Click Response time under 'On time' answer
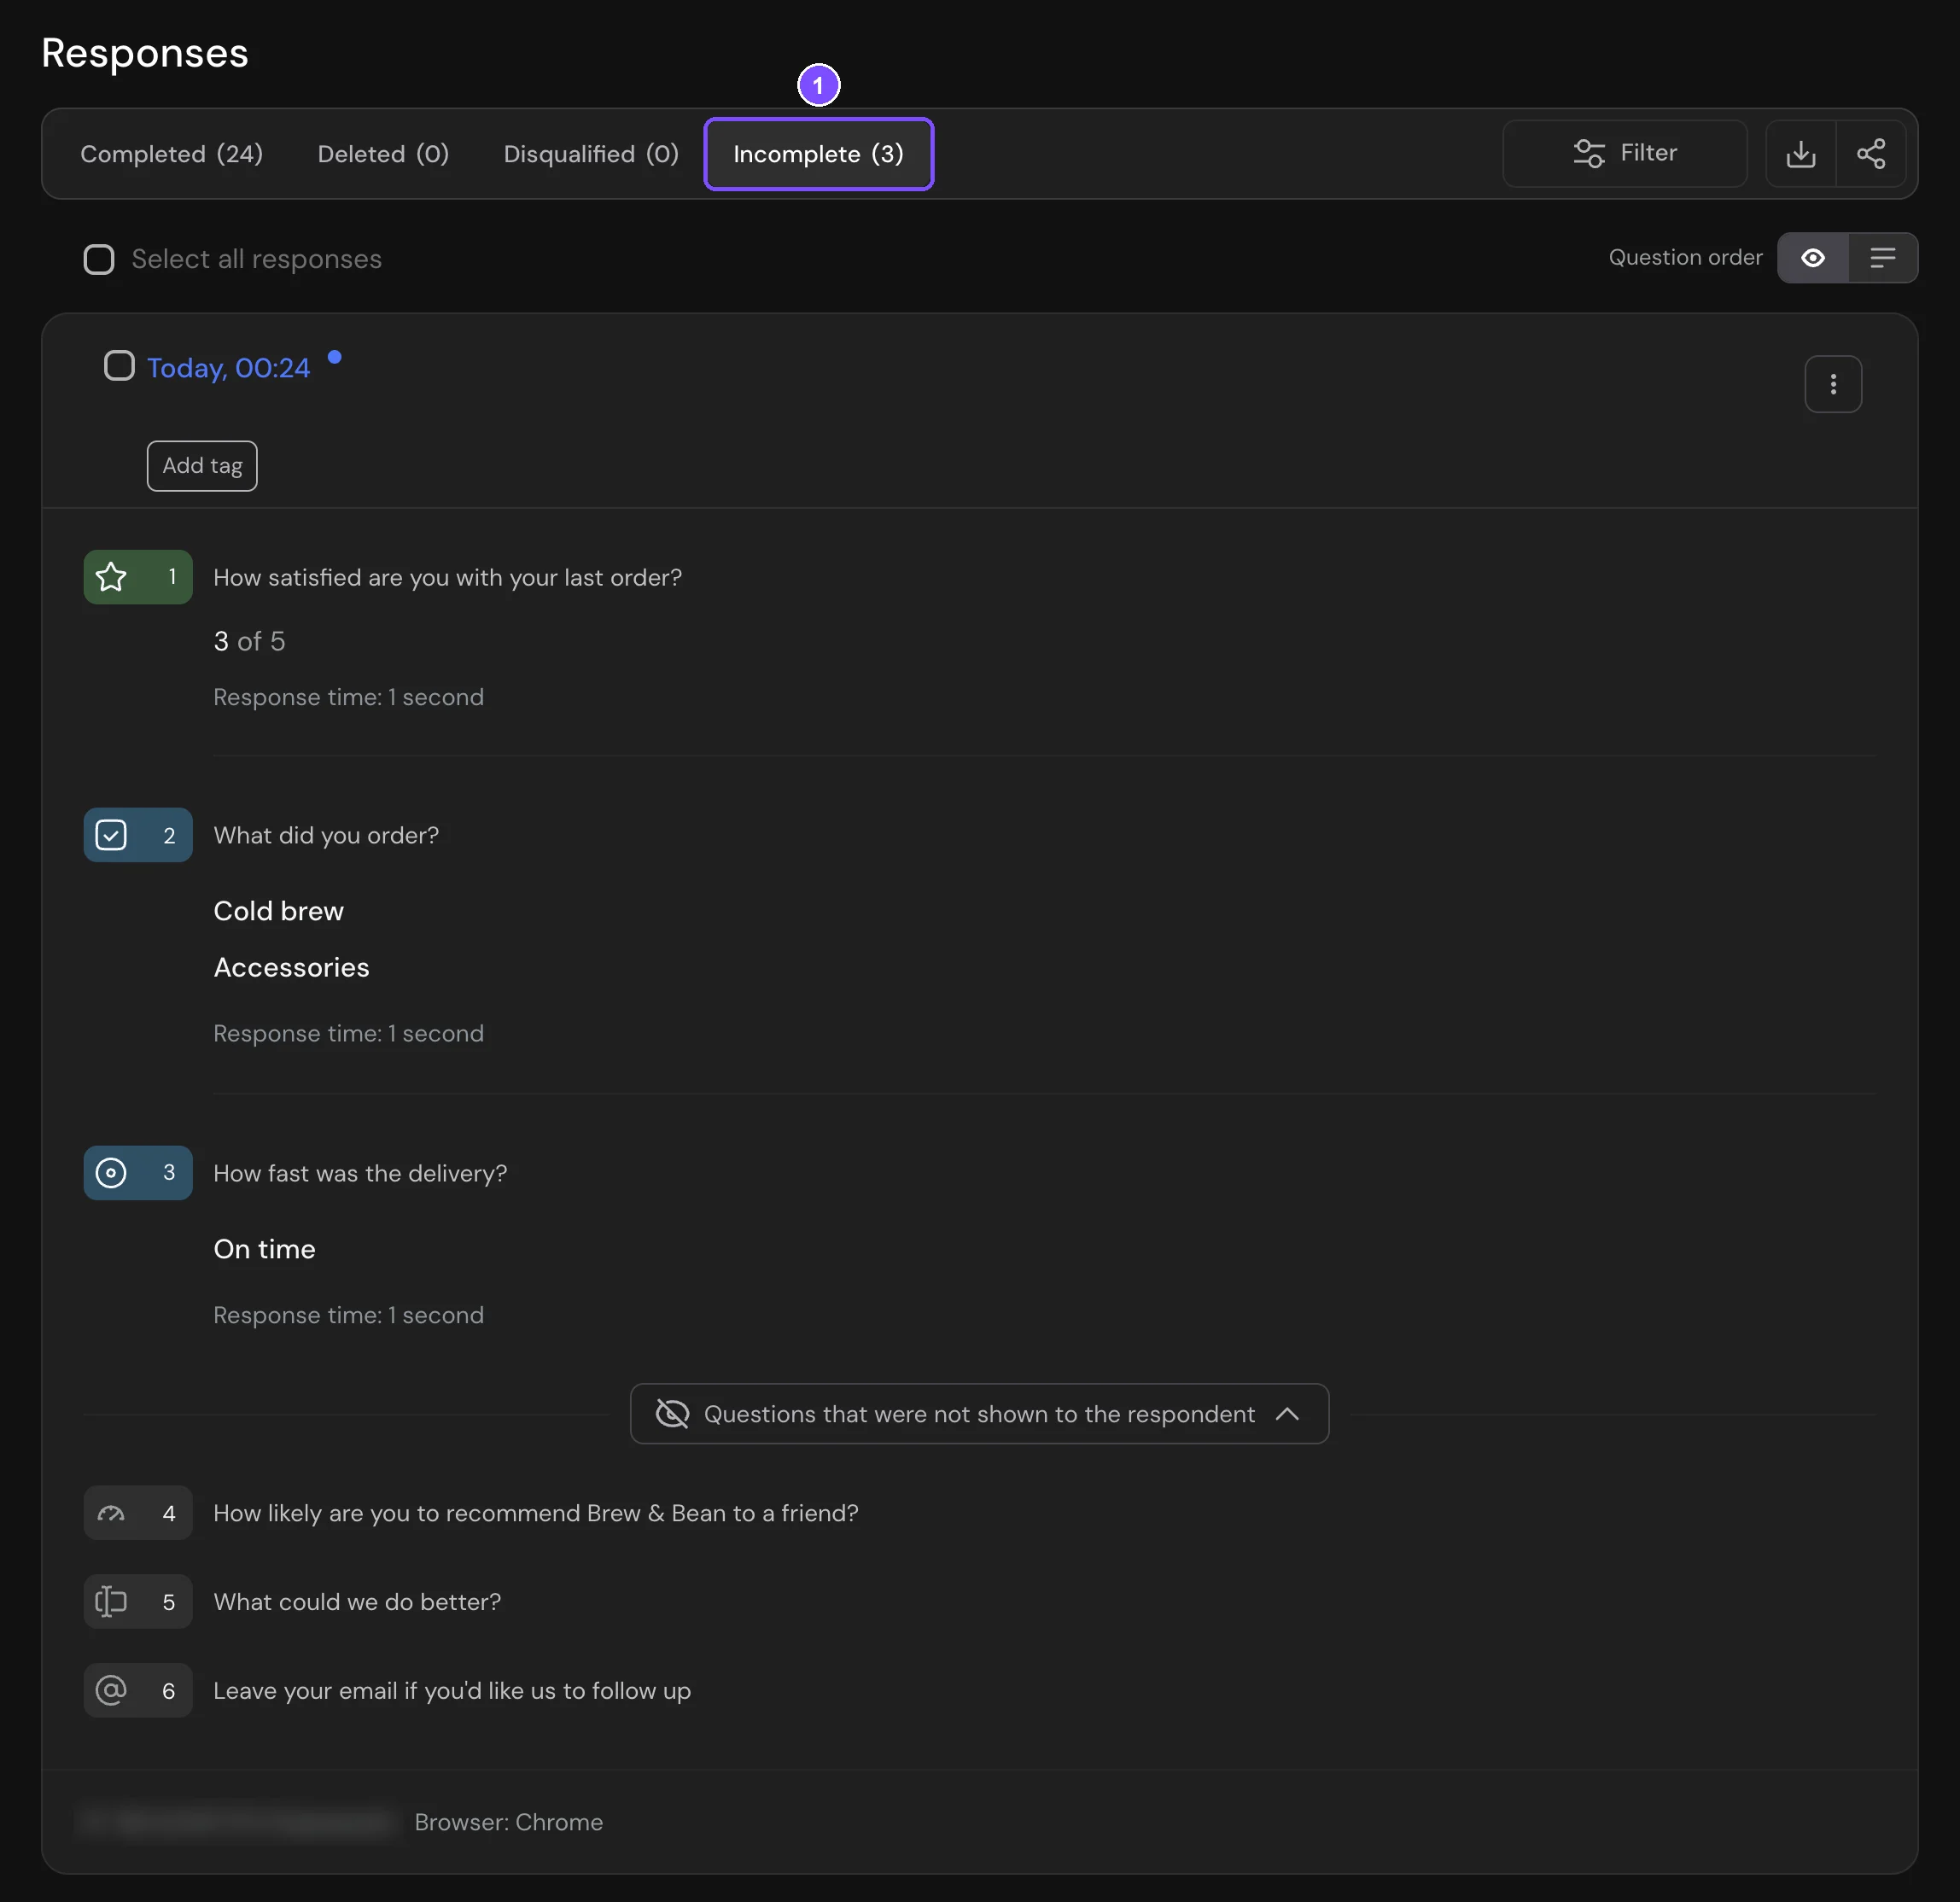The image size is (1960, 1902). pos(348,1315)
